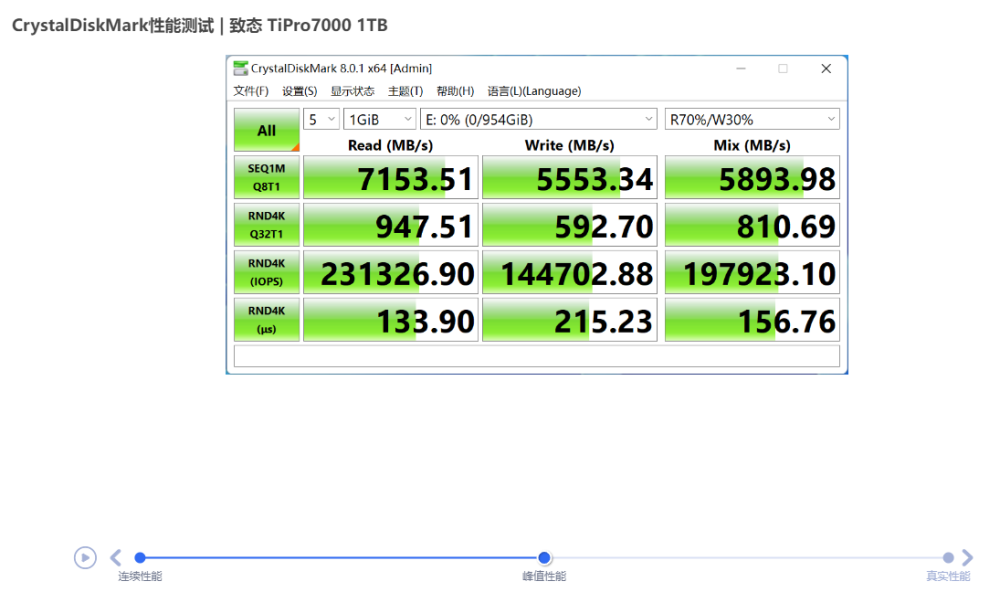Image resolution: width=1000 pixels, height=592 pixels.
Task: Click the empty comment field below results
Action: click(536, 356)
